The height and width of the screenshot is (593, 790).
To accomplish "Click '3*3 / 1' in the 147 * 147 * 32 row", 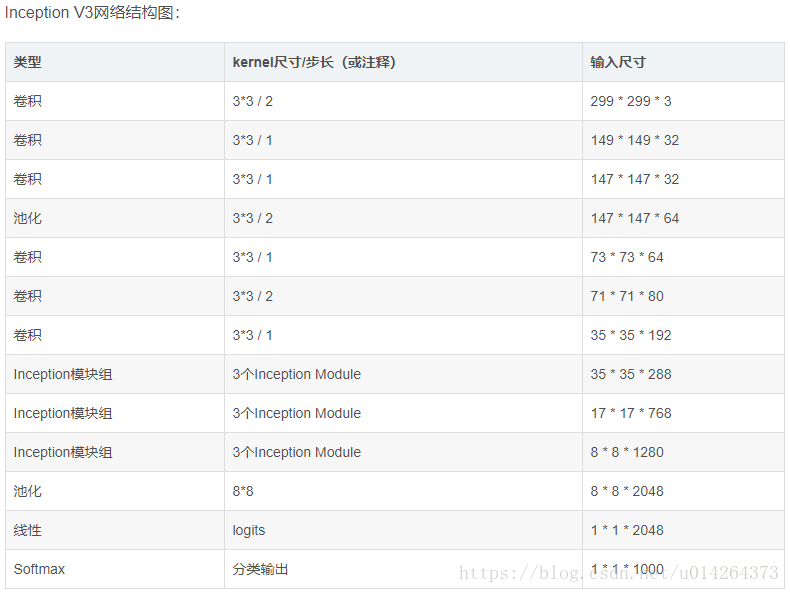I will coord(252,179).
